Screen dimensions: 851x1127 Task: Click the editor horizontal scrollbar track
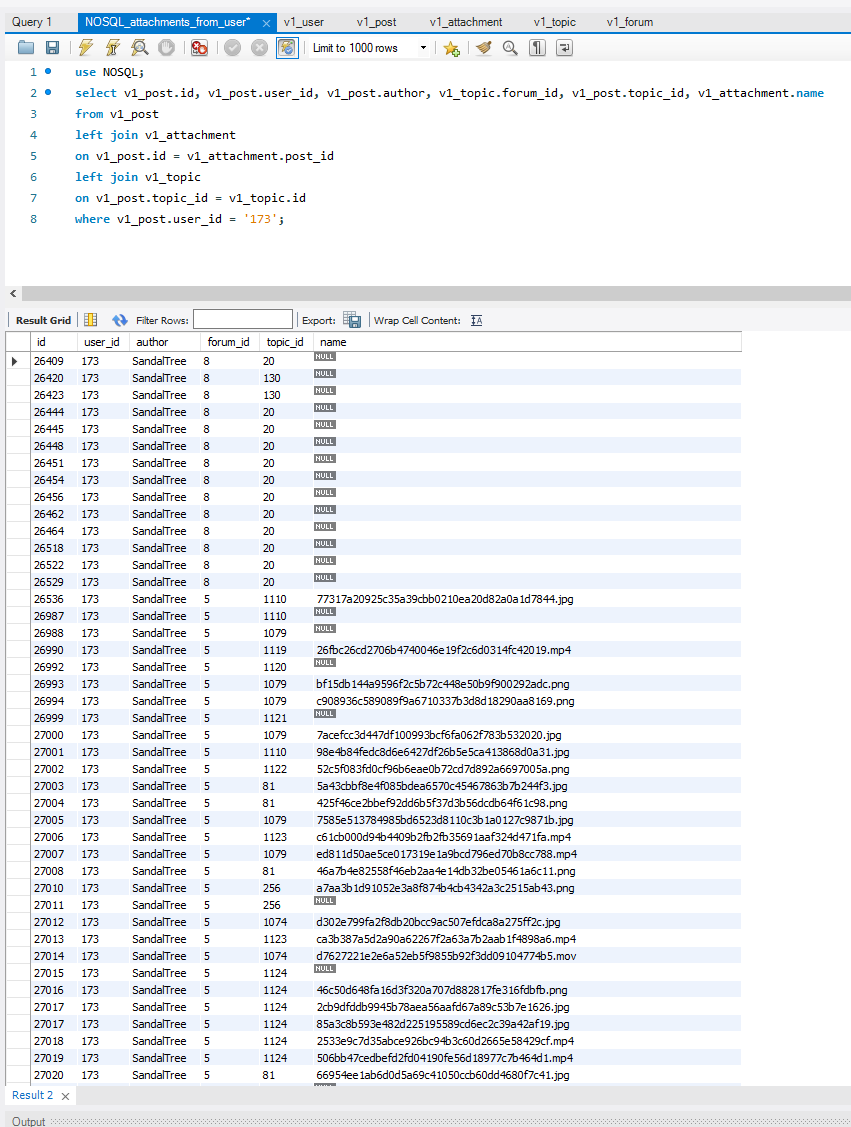click(x=430, y=294)
